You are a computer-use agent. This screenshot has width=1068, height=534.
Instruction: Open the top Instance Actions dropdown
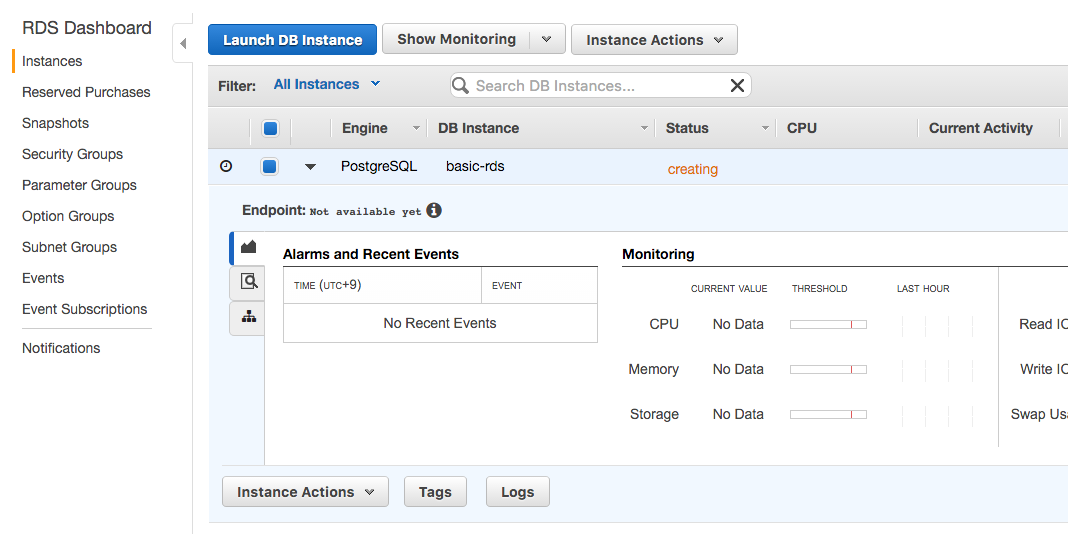point(654,40)
